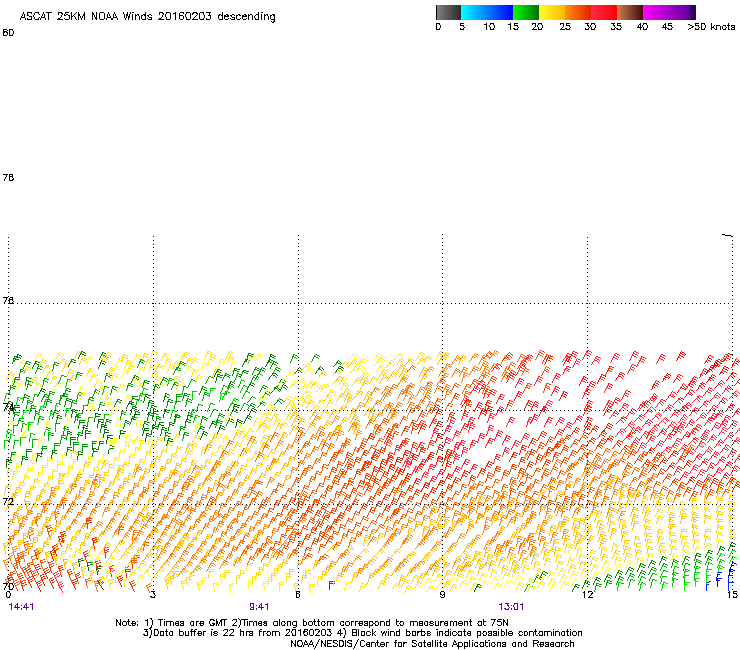Image resolution: width=740 pixels, height=650 pixels.
Task: Click the '15' longitude label at bottom right
Action: click(x=732, y=595)
